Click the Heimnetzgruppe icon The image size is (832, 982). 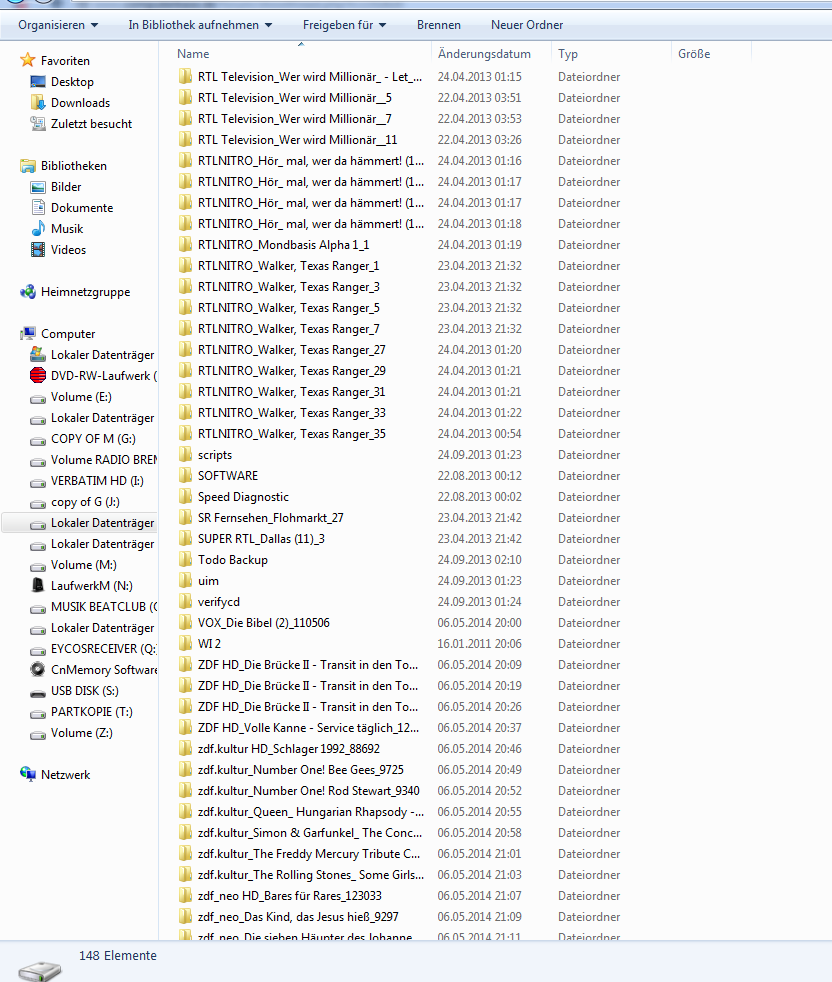tap(28, 292)
